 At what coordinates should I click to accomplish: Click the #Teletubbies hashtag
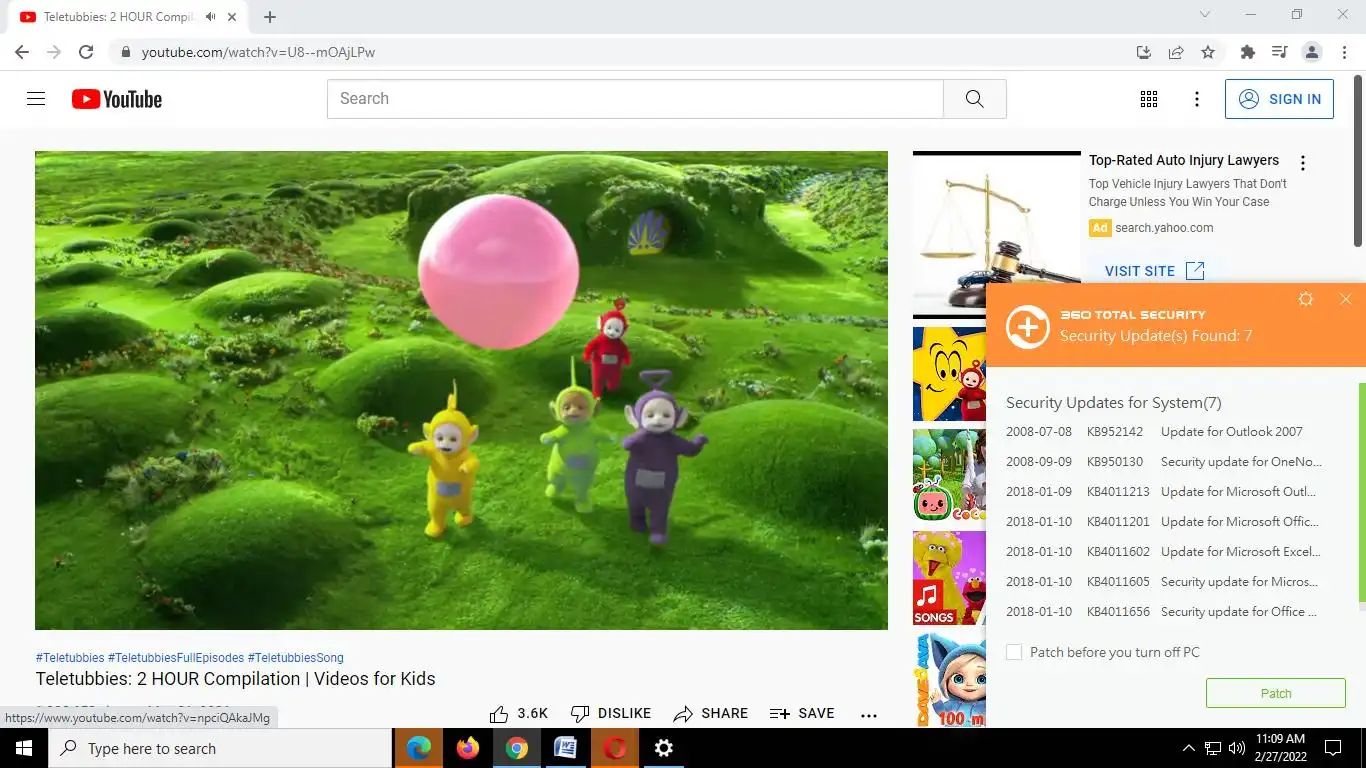[70, 658]
